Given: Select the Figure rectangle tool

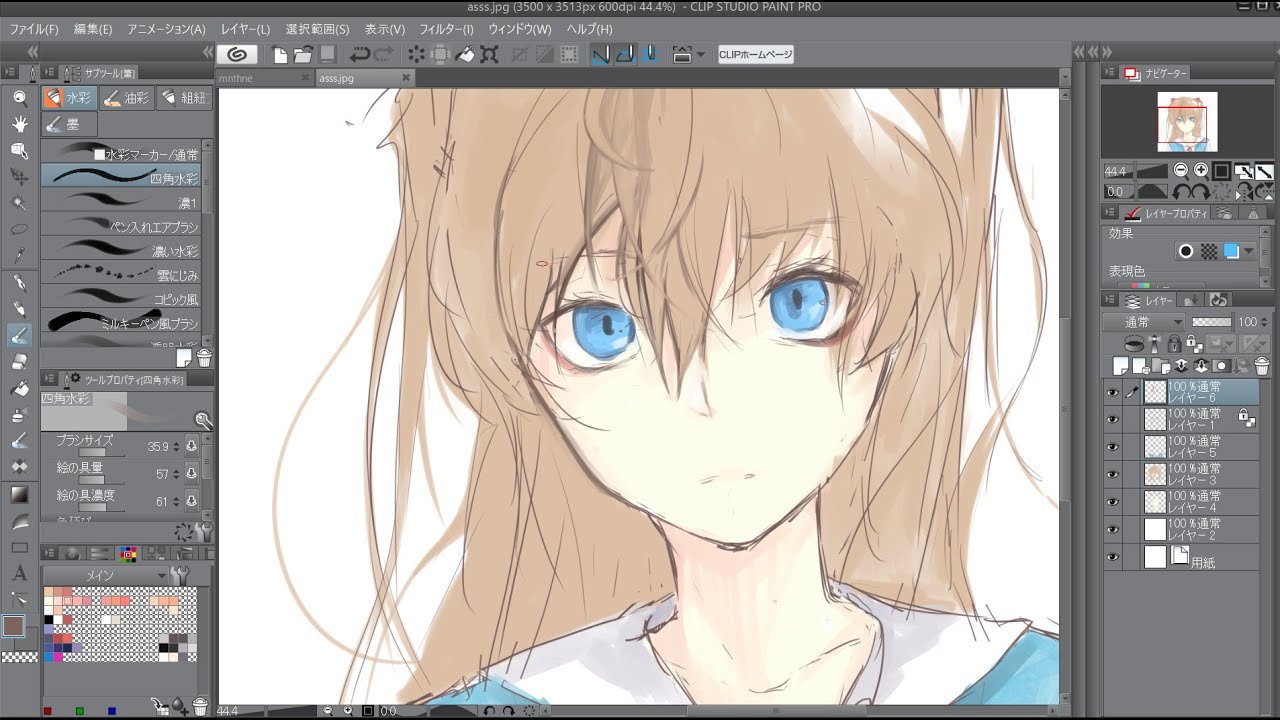Looking at the screenshot, I should pos(19,547).
